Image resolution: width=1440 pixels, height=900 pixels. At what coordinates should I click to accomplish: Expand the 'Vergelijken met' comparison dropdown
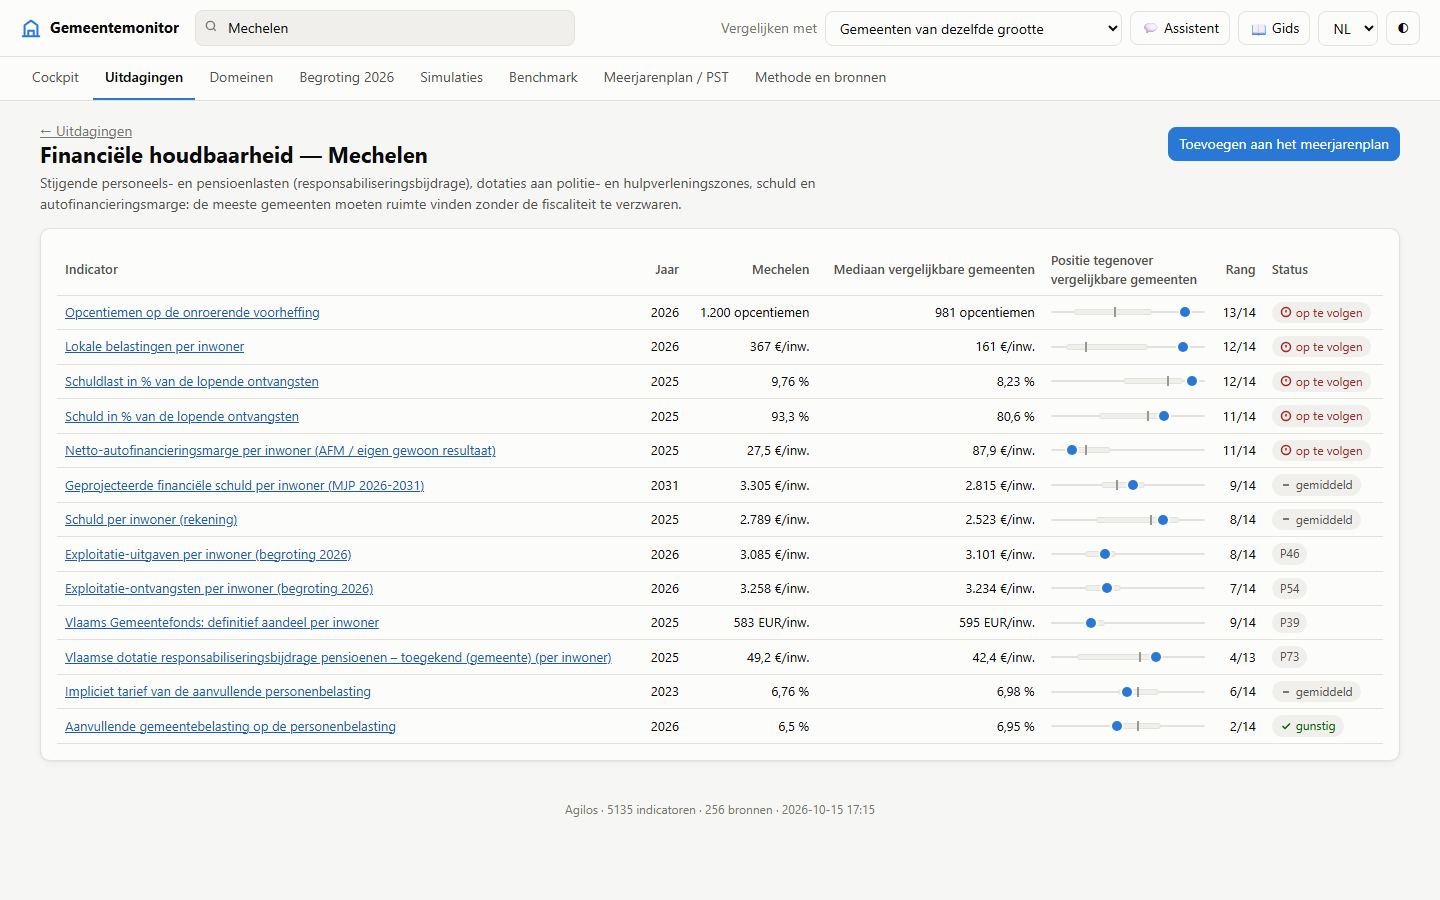click(x=973, y=28)
